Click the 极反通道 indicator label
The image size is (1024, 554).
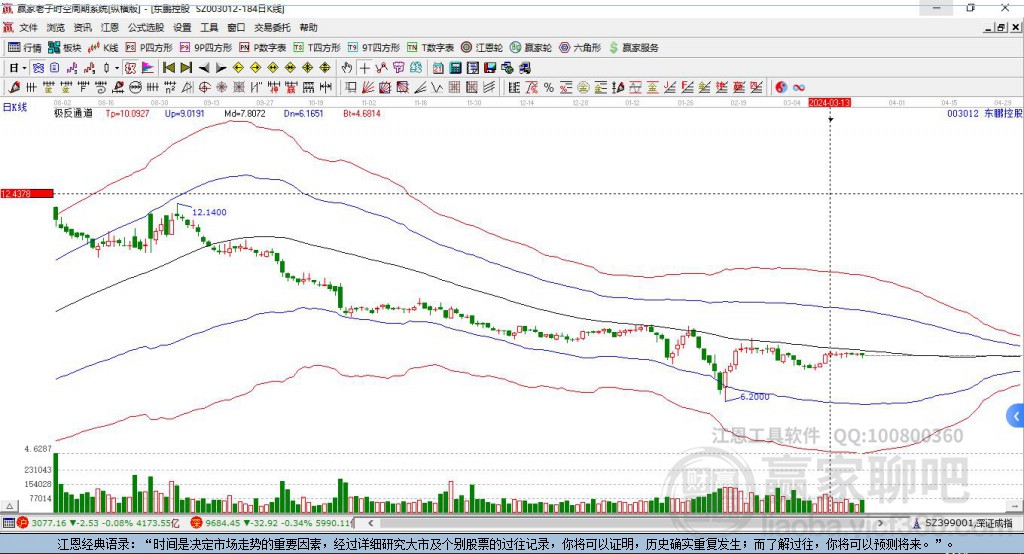pos(73,113)
